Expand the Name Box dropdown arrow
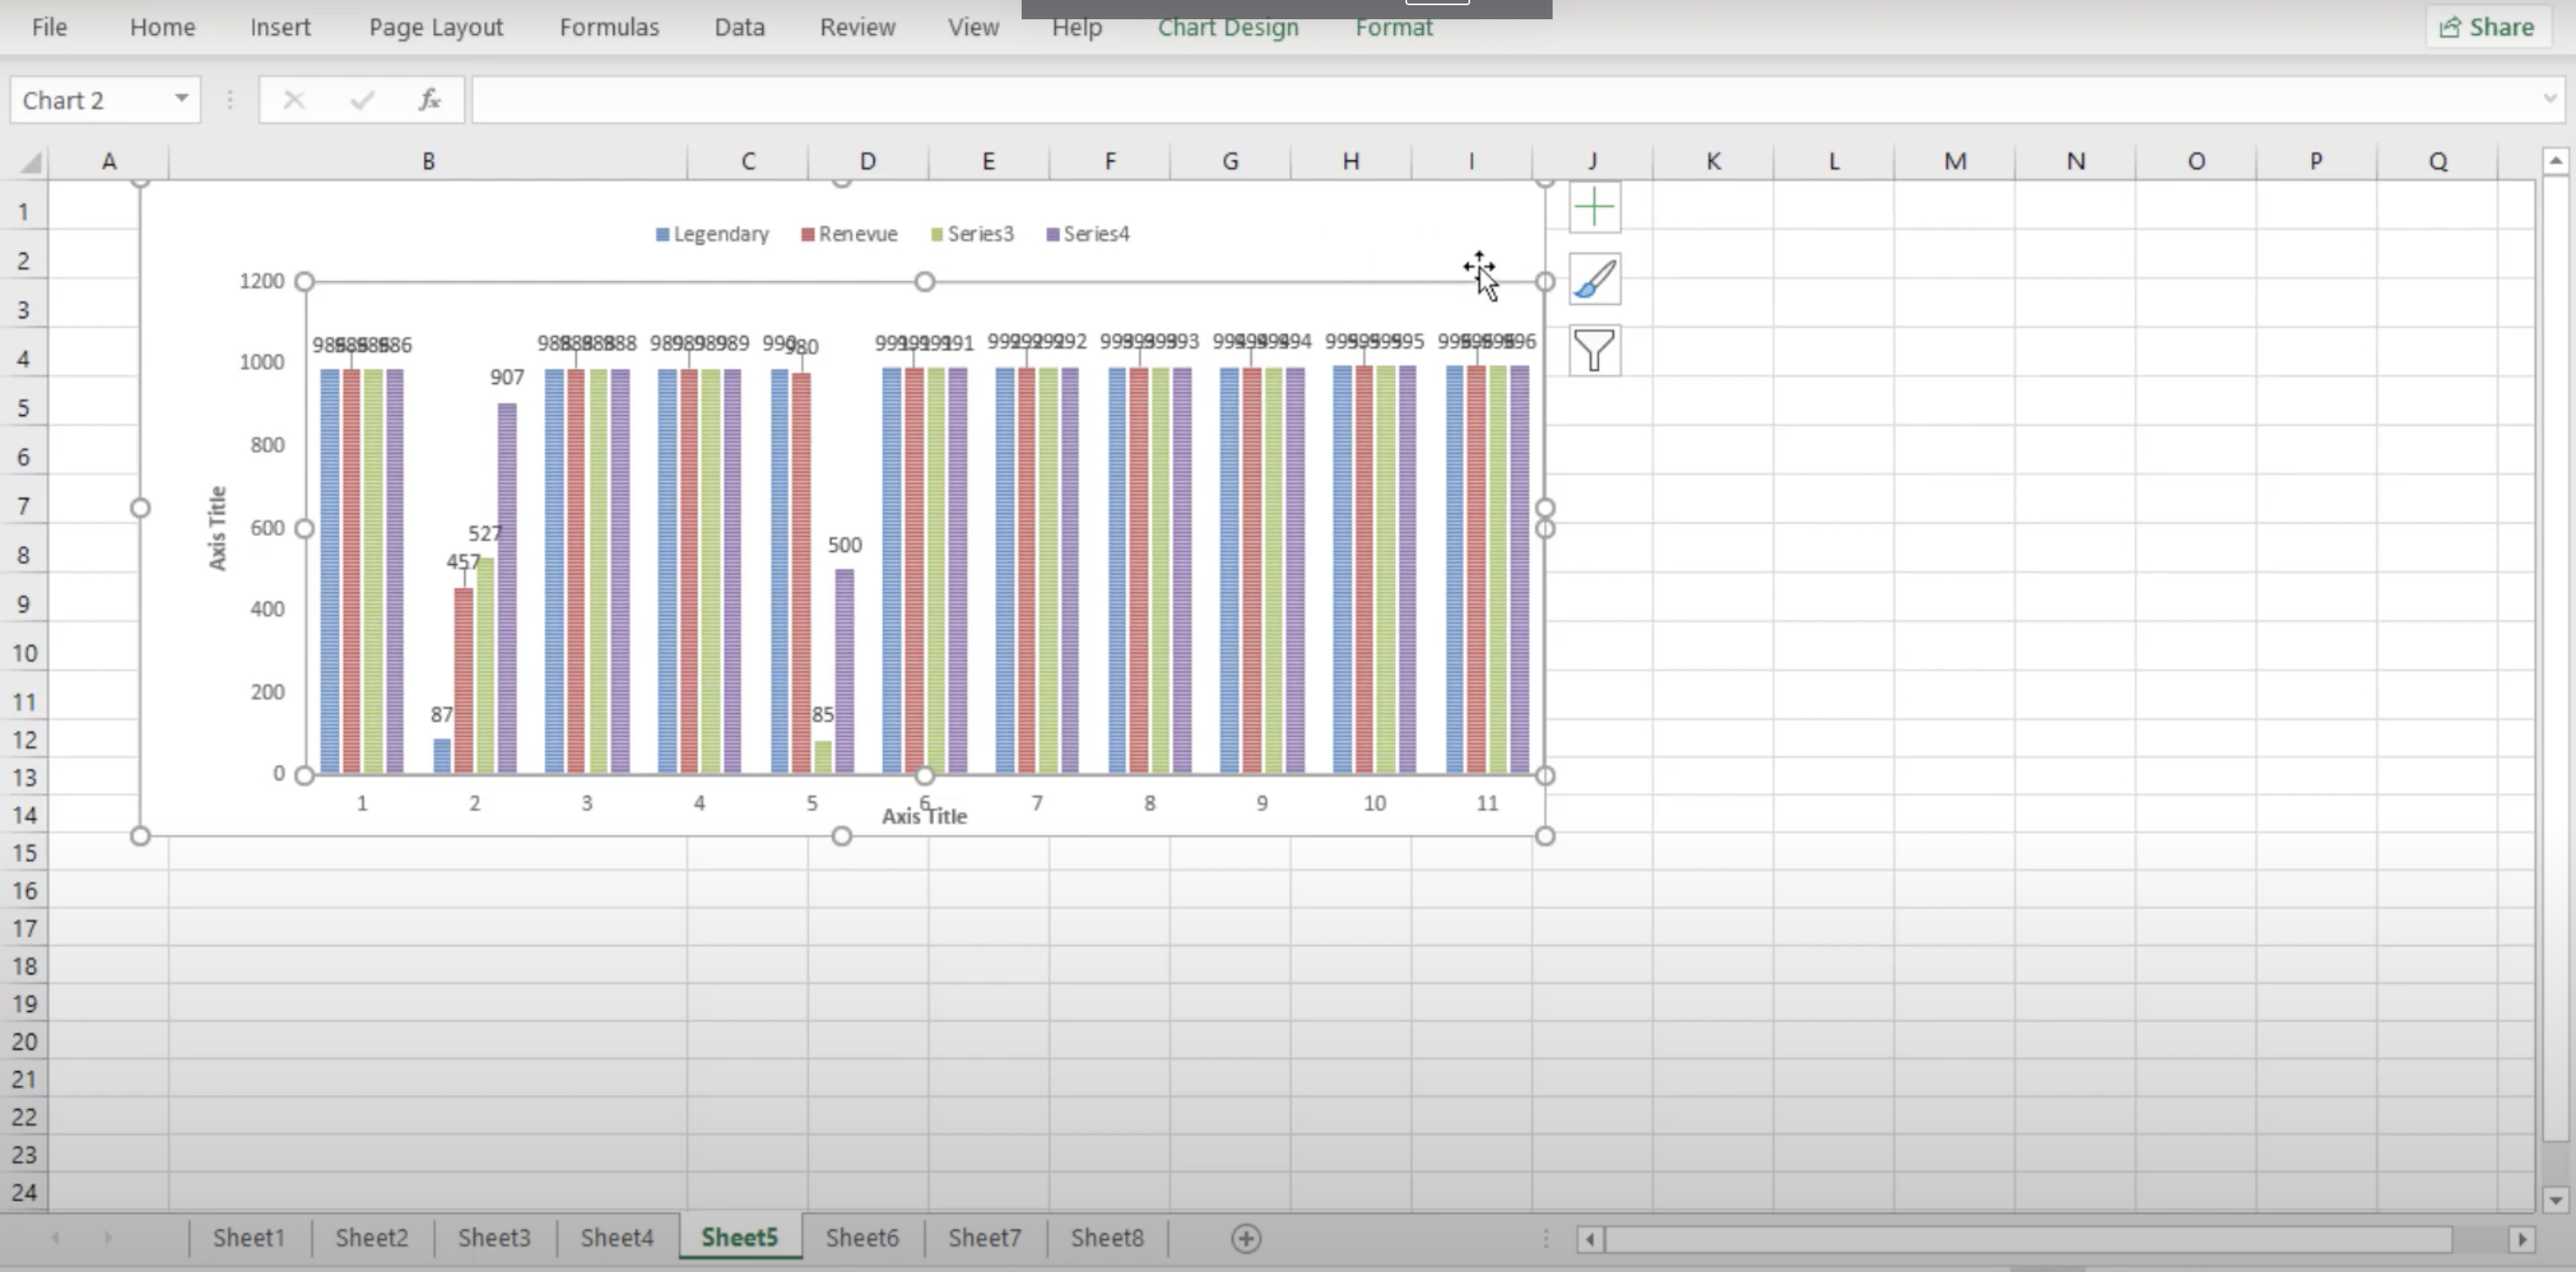The width and height of the screenshot is (2576, 1272). pyautogui.click(x=181, y=98)
